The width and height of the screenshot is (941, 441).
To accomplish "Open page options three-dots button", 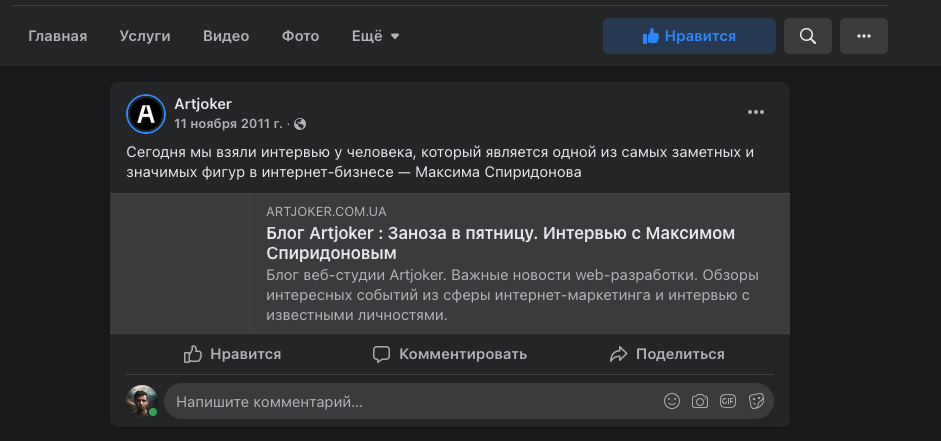I will [864, 36].
